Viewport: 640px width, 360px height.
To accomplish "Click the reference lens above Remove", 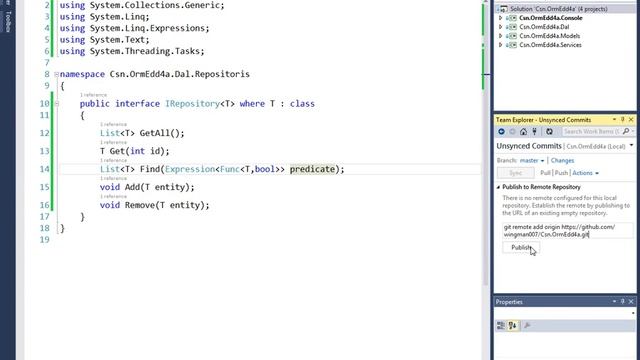I will pos(113,196).
